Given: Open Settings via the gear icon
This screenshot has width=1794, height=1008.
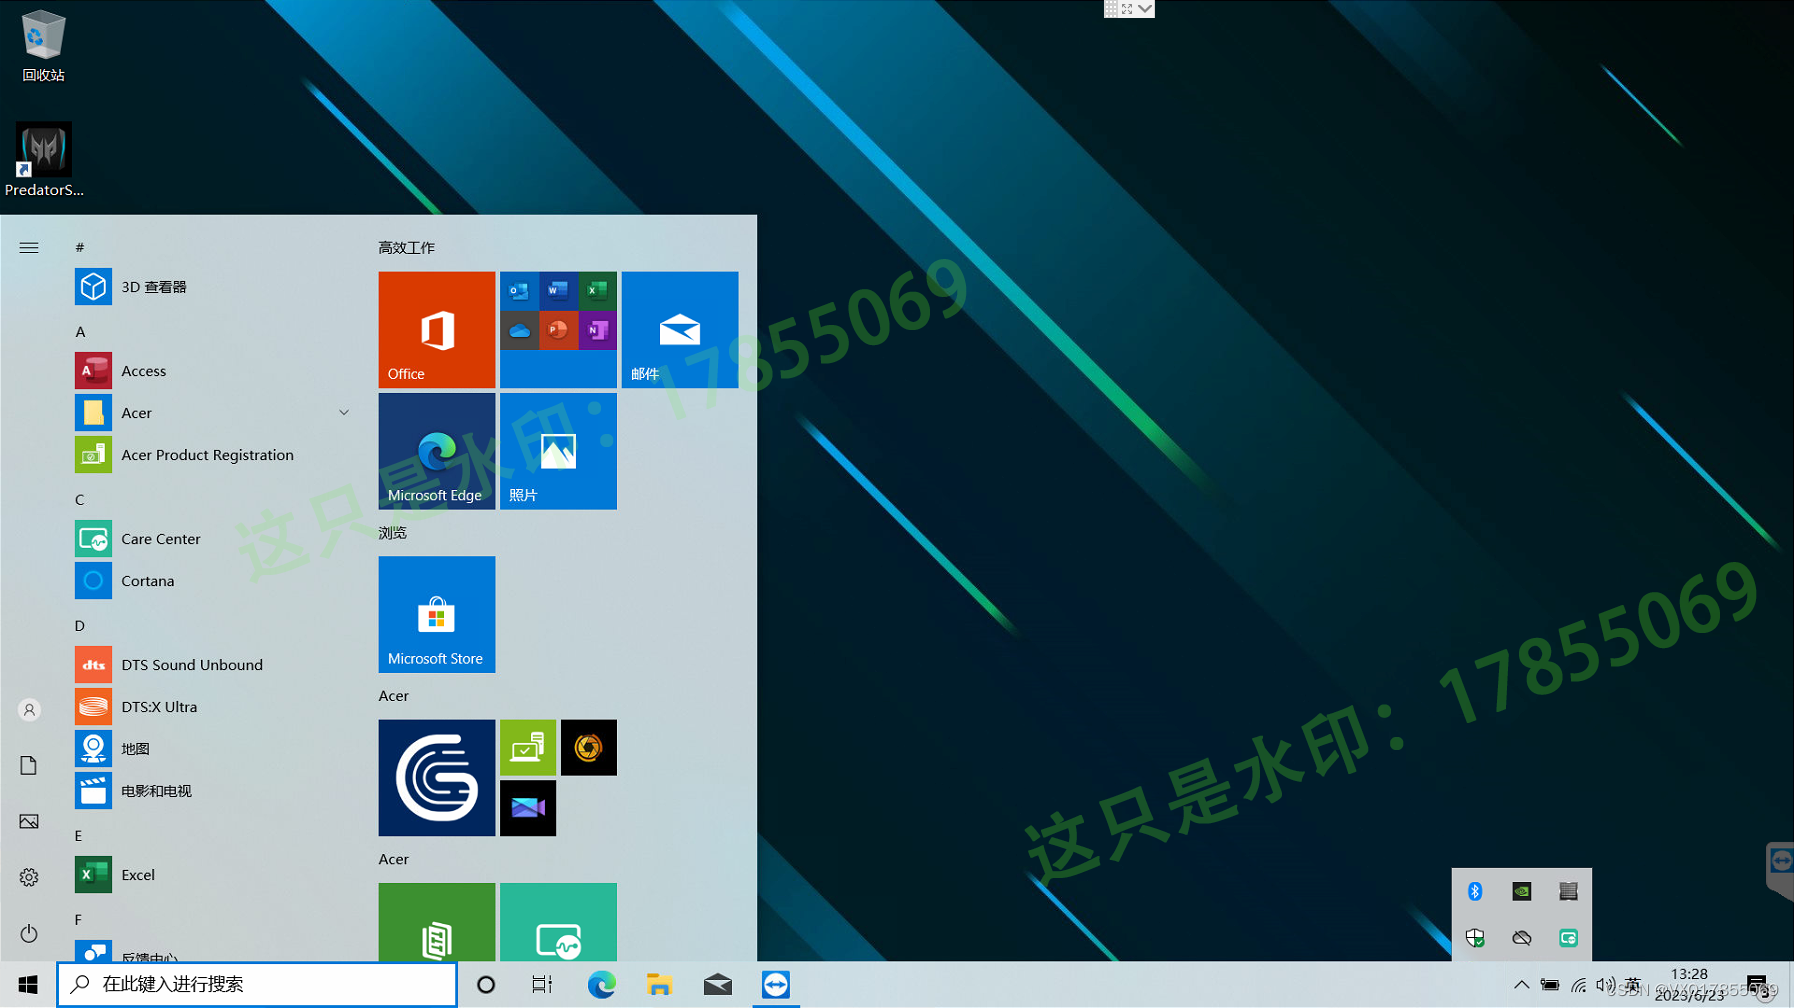Looking at the screenshot, I should [x=29, y=878].
